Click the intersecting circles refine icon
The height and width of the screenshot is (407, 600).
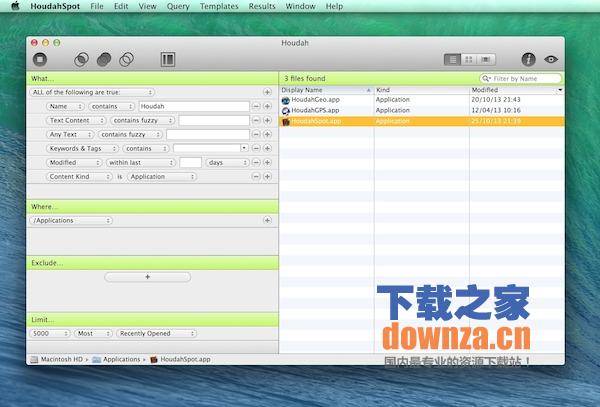pos(82,59)
